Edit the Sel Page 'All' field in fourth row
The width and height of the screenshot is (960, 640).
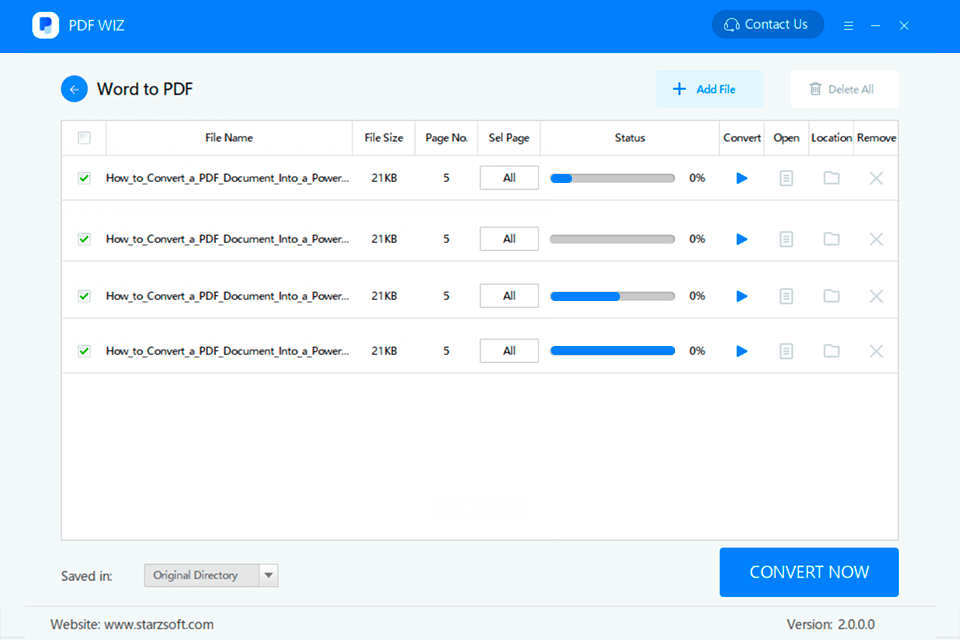(509, 351)
